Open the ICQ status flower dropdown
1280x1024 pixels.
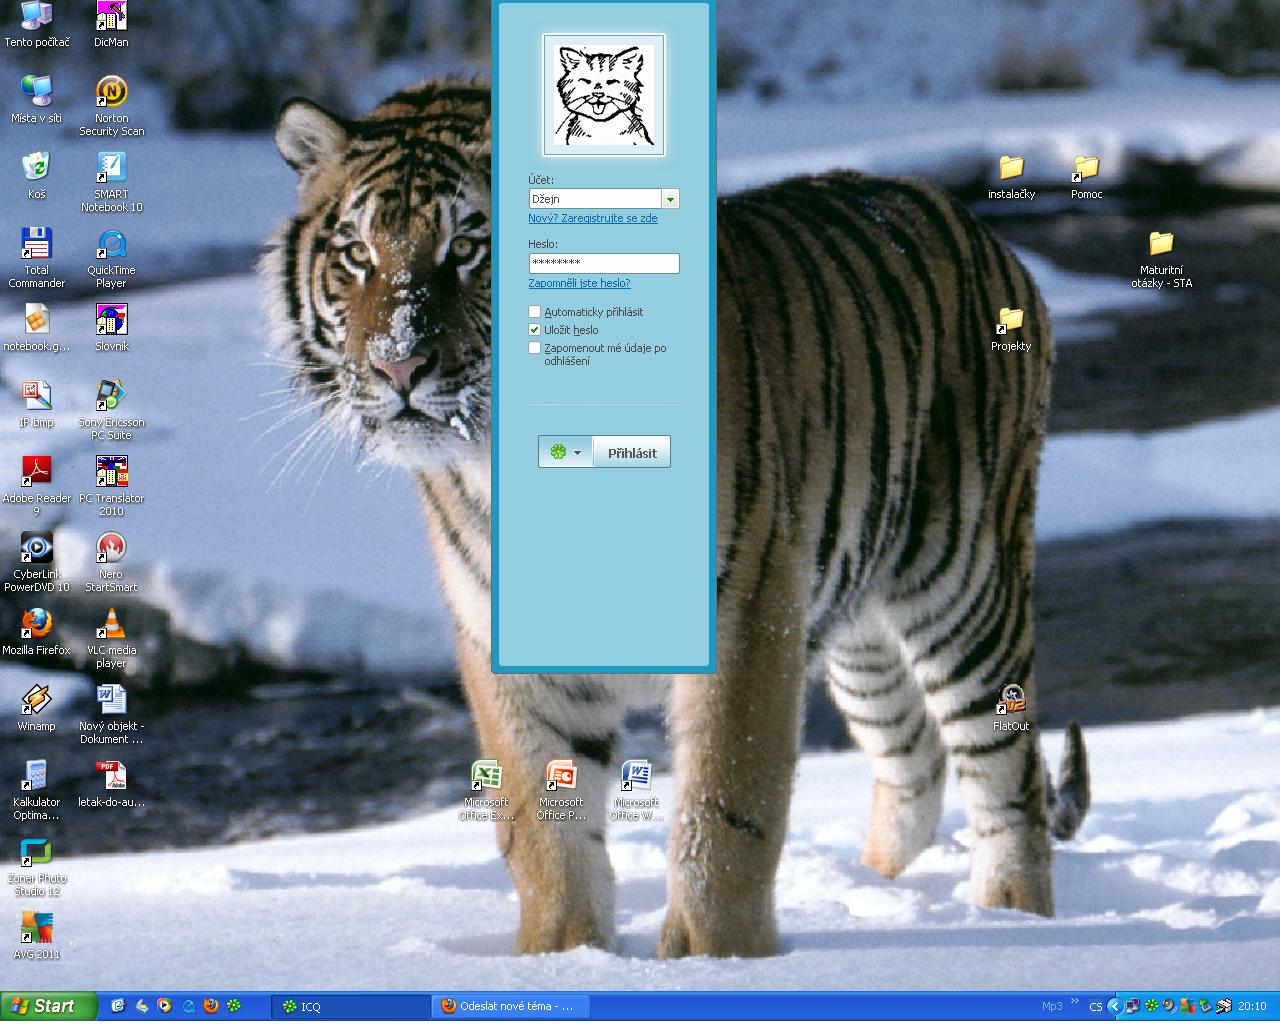tap(565, 452)
